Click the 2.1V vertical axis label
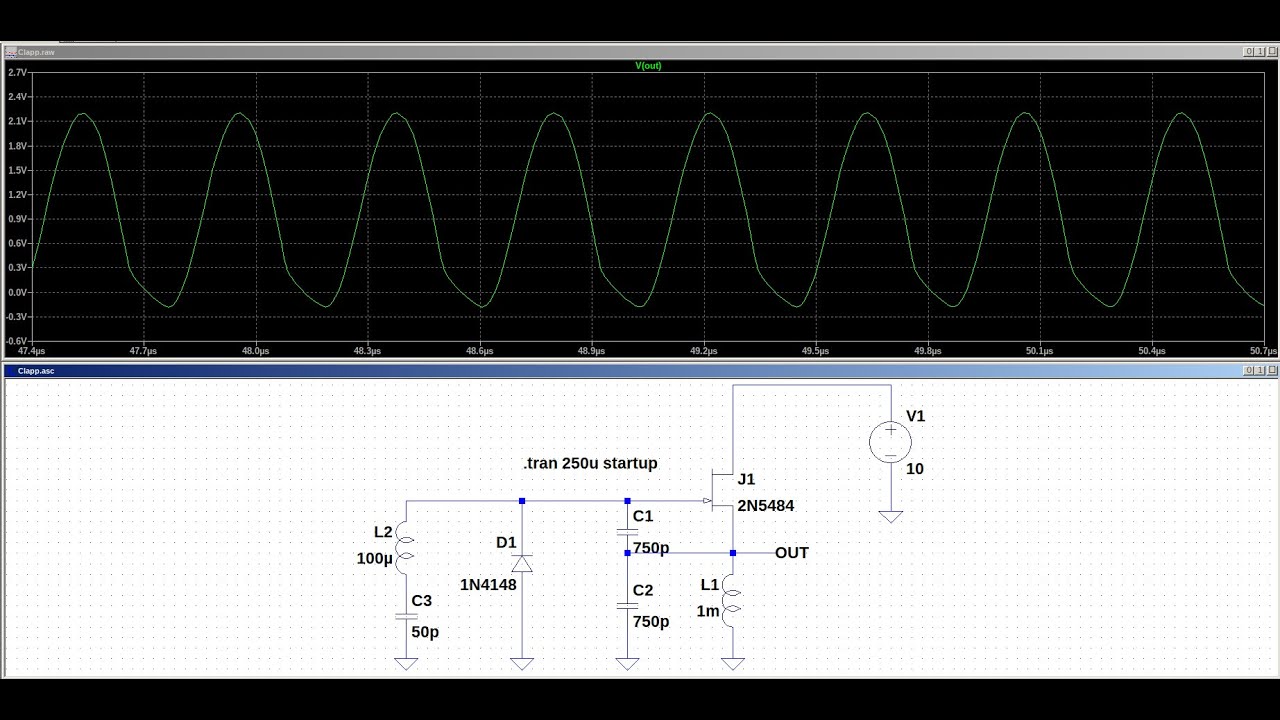The height and width of the screenshot is (720, 1280). (x=17, y=121)
